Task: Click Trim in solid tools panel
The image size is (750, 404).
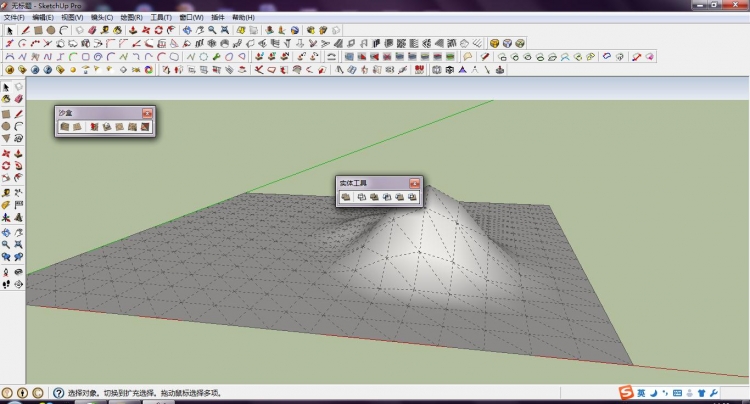Action: [399, 197]
